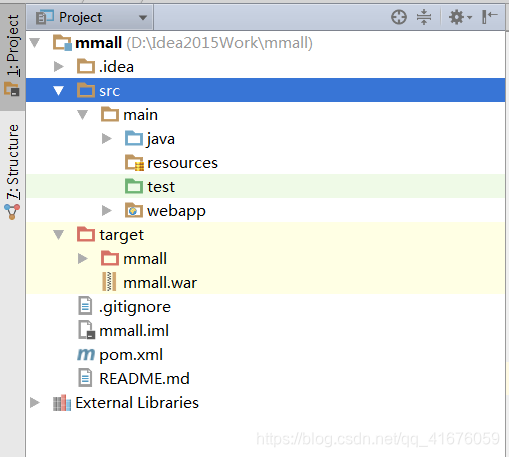Click the Project view icon in header
Image resolution: width=509 pixels, height=457 pixels.
45,17
